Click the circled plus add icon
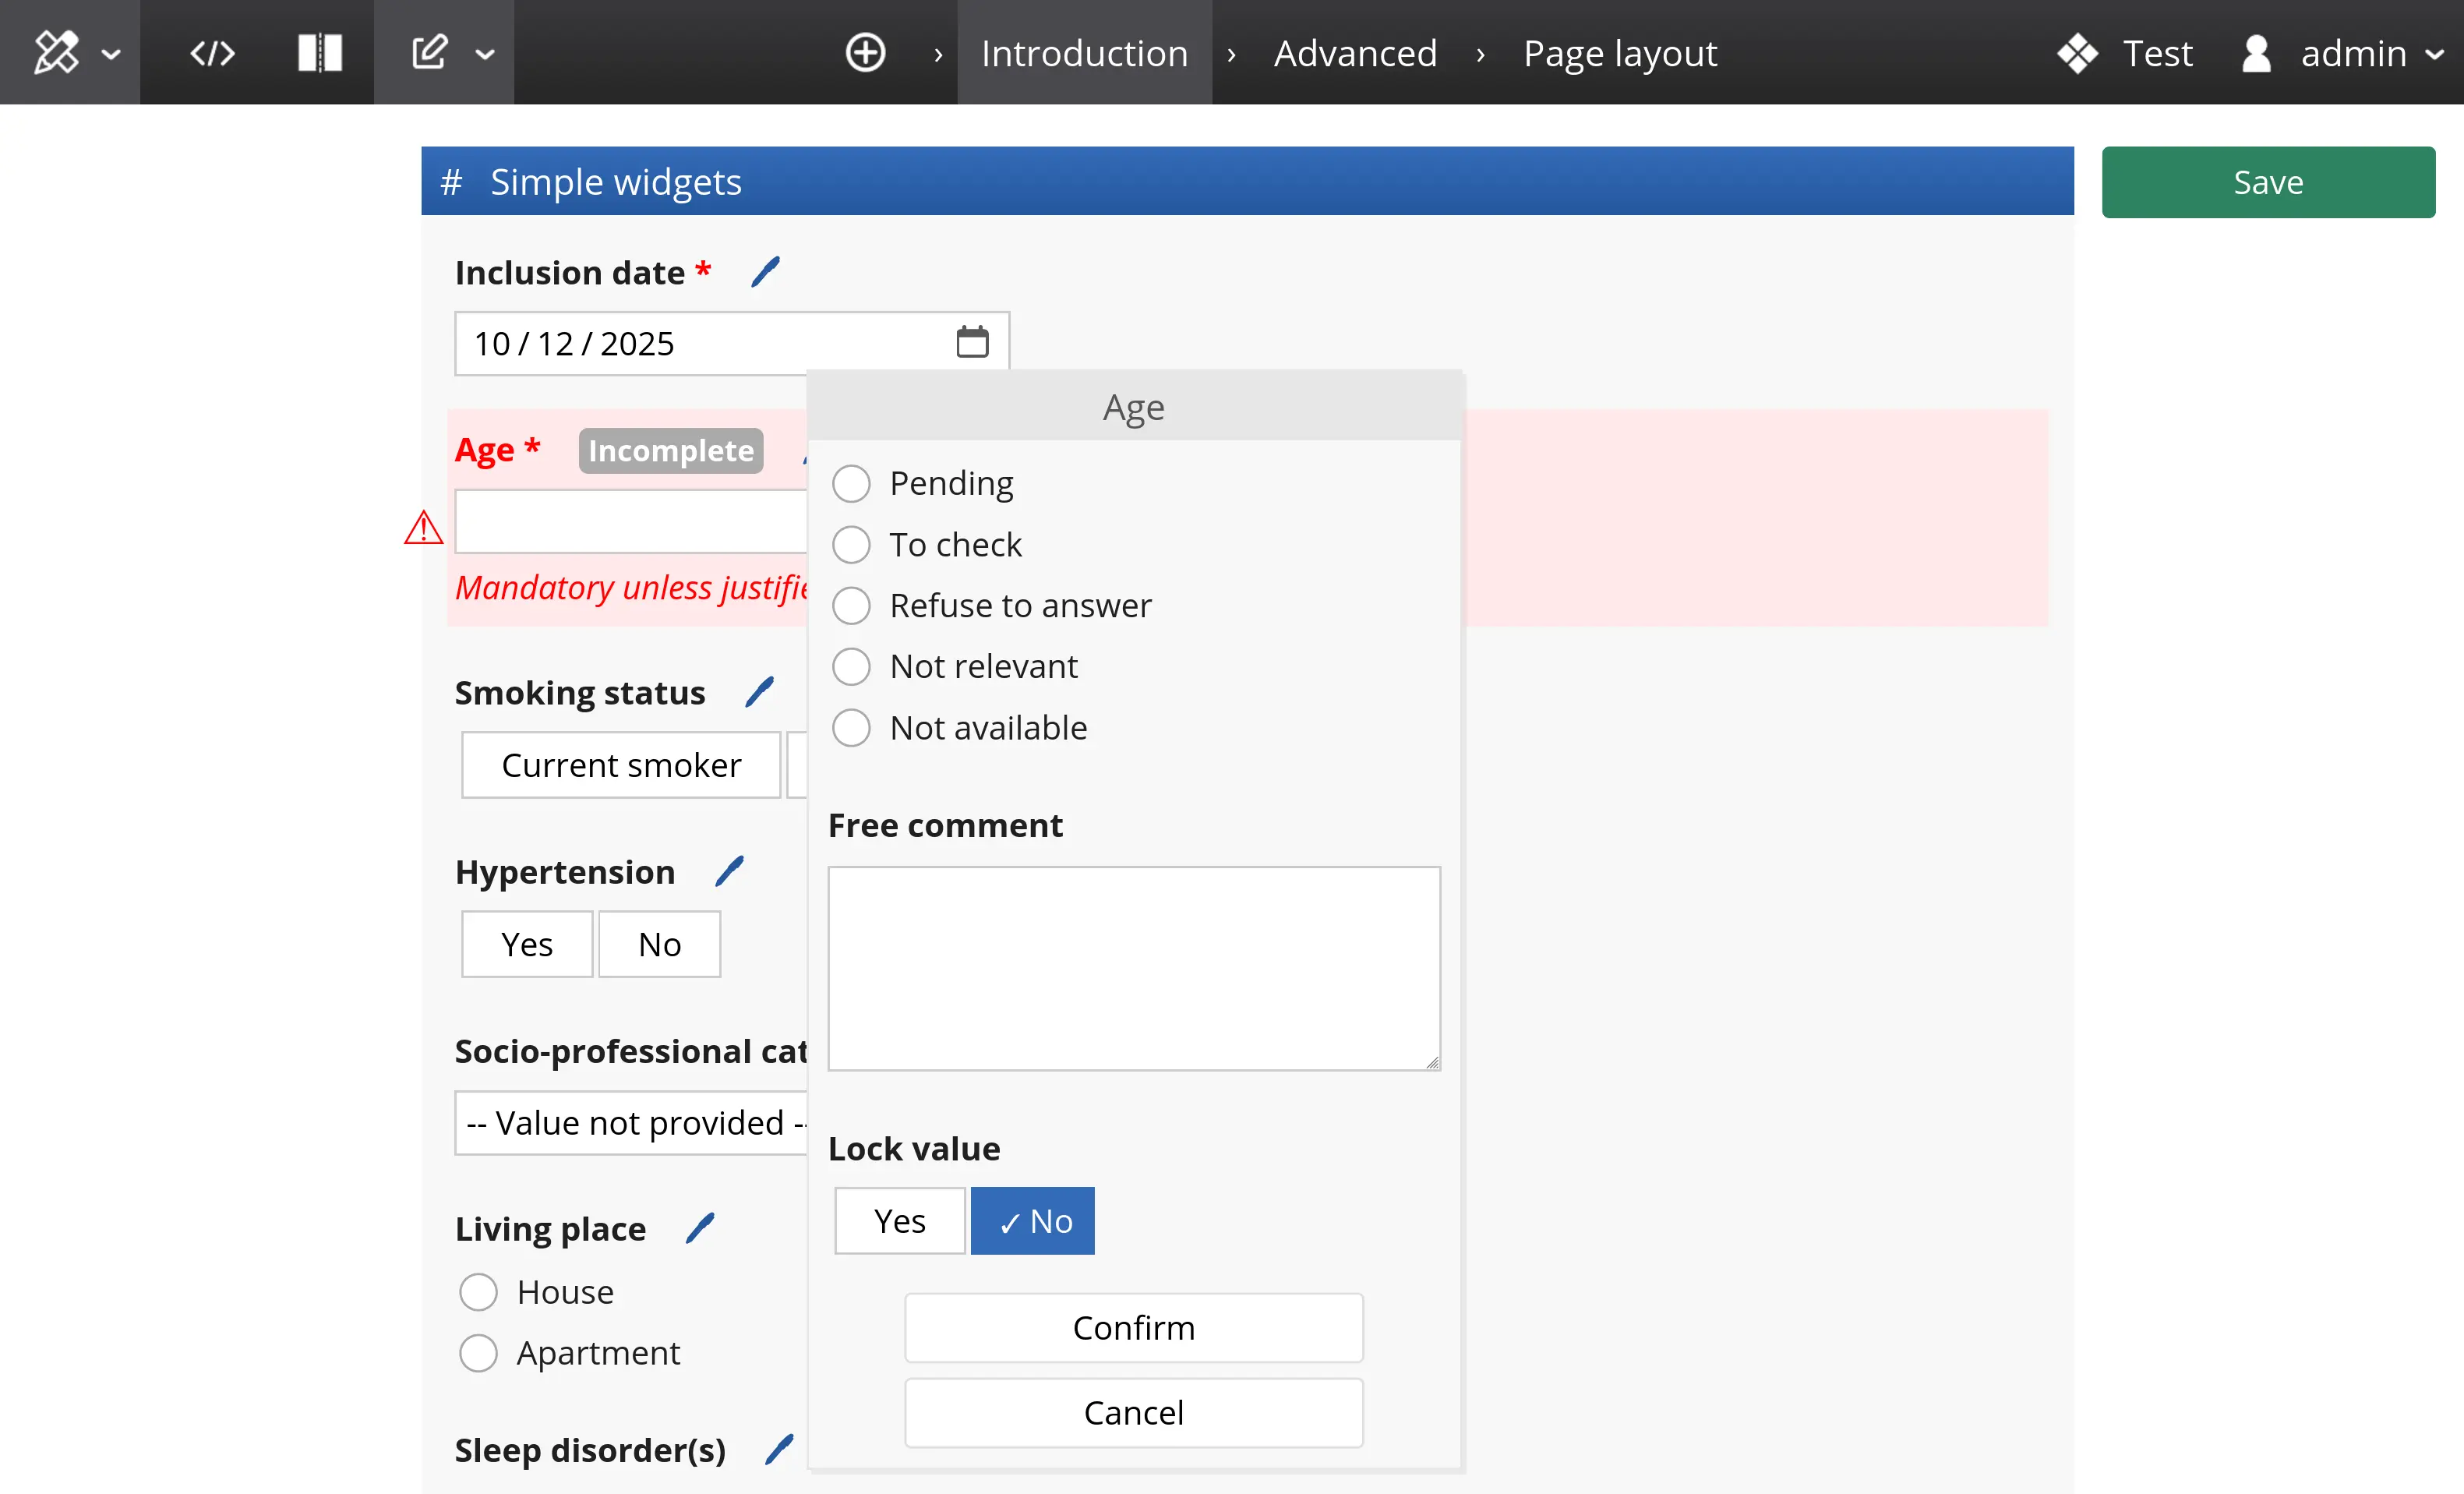Viewport: 2464px width, 1494px height. pyautogui.click(x=865, y=52)
